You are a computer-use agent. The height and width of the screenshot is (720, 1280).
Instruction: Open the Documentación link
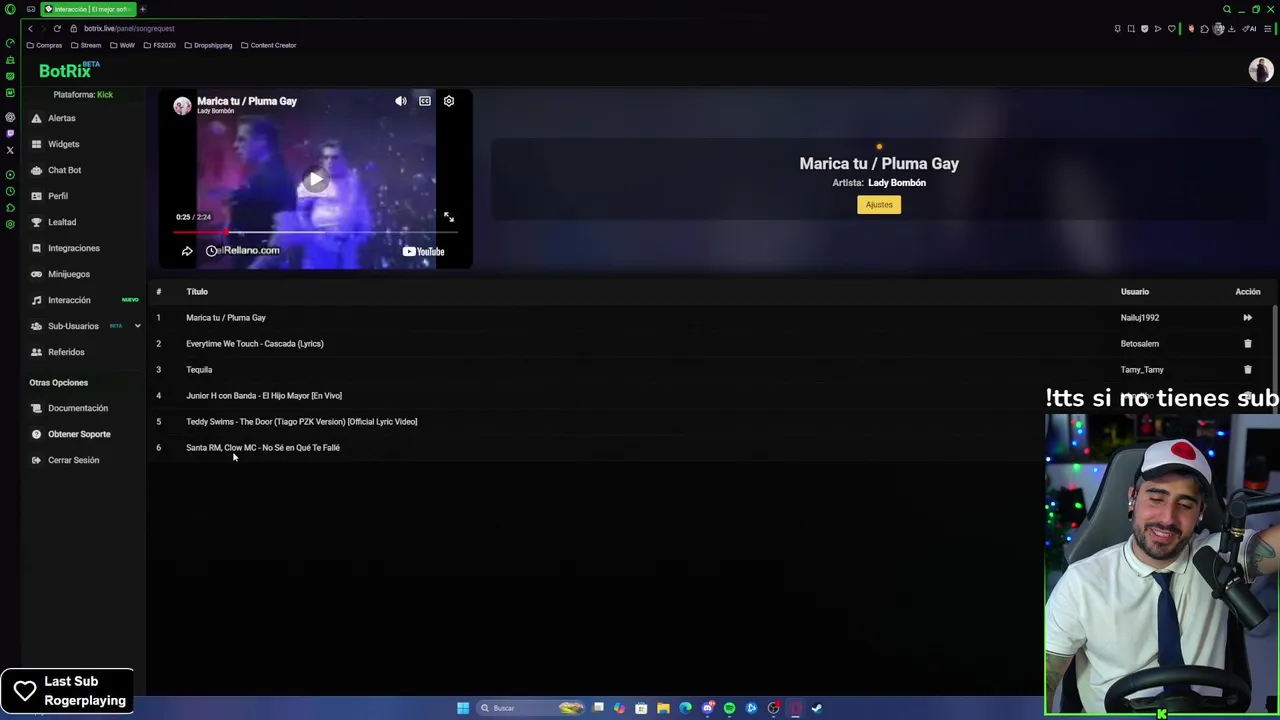[x=77, y=408]
